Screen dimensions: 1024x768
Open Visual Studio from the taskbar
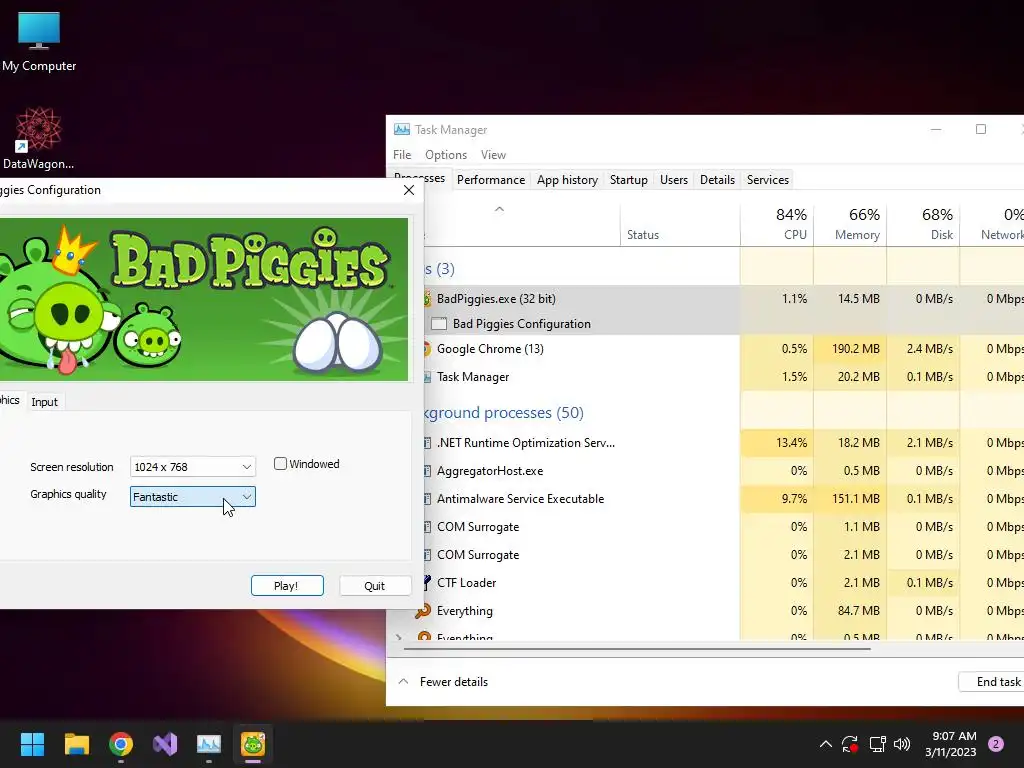(x=165, y=744)
